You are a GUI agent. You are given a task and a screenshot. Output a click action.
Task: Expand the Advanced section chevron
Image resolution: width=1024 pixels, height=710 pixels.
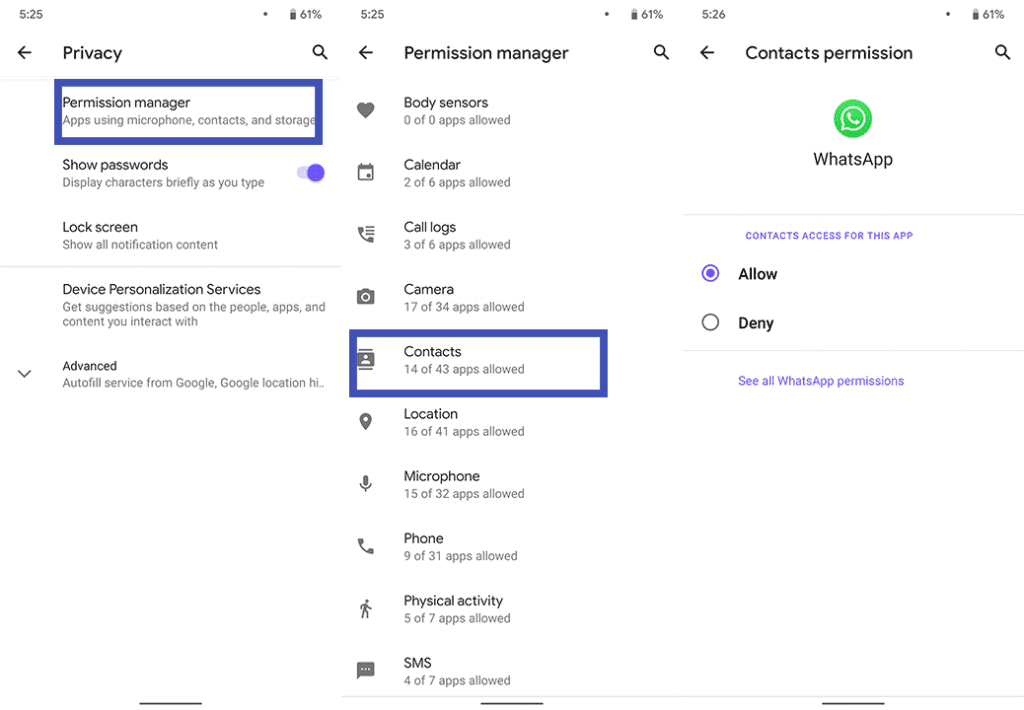[24, 374]
